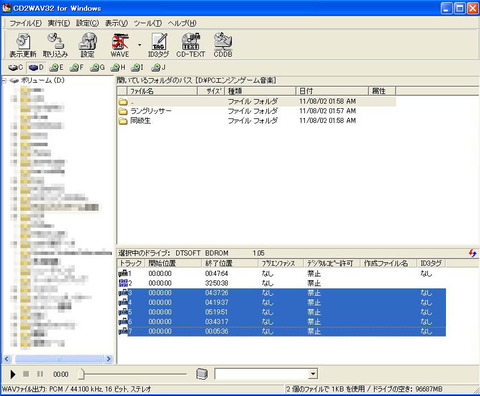Open the 設定(C) menu
The image size is (480, 396).
click(x=87, y=23)
